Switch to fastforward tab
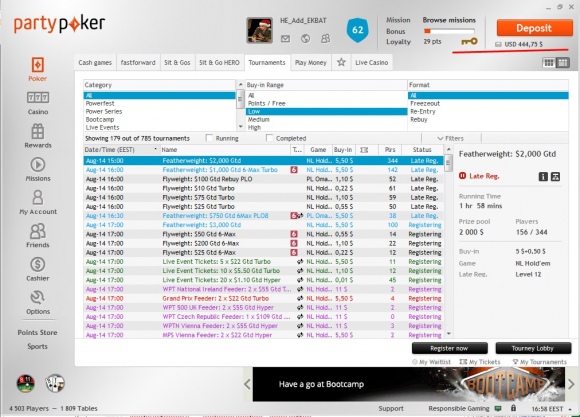Image resolution: width=580 pixels, height=417 pixels. 138,62
